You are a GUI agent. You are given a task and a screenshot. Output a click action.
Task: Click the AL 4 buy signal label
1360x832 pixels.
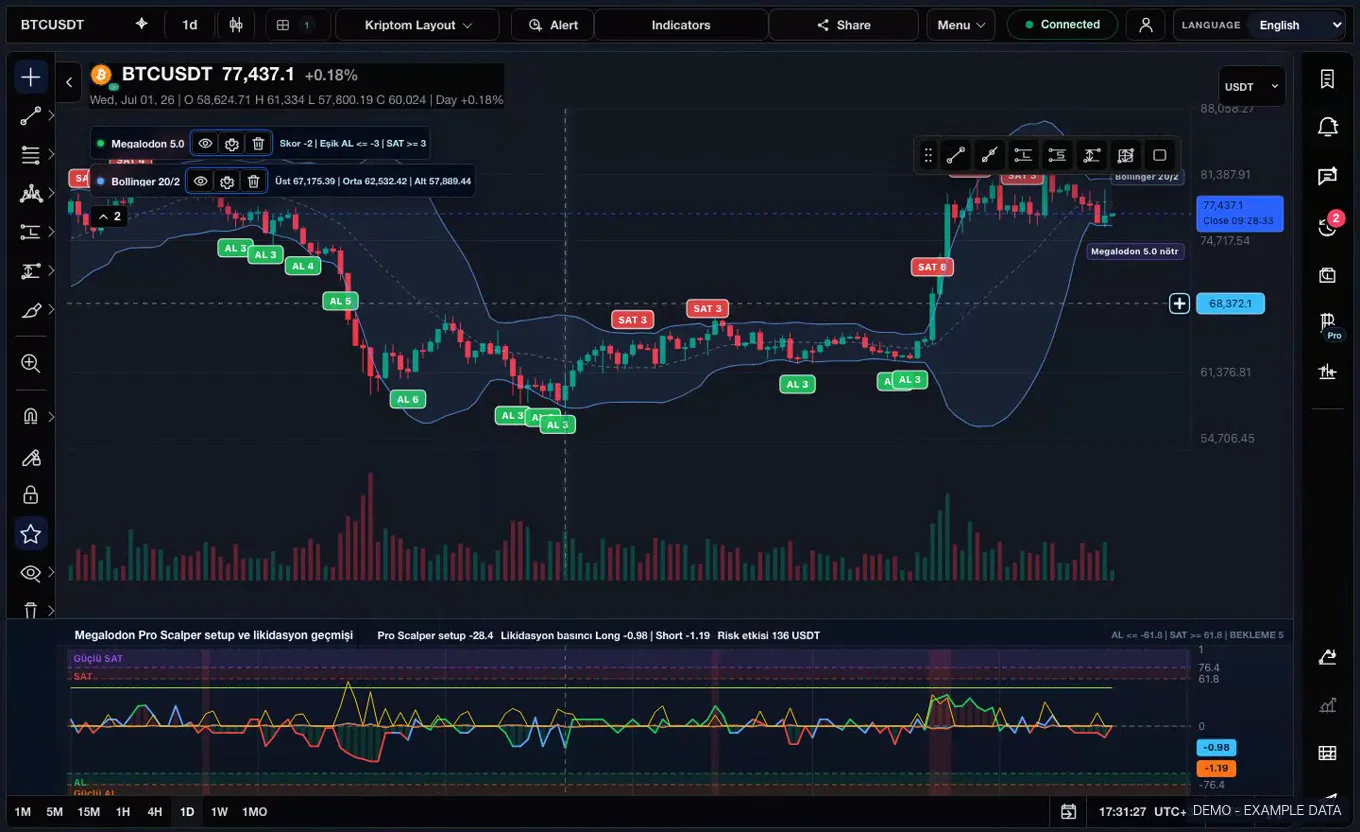coord(302,266)
